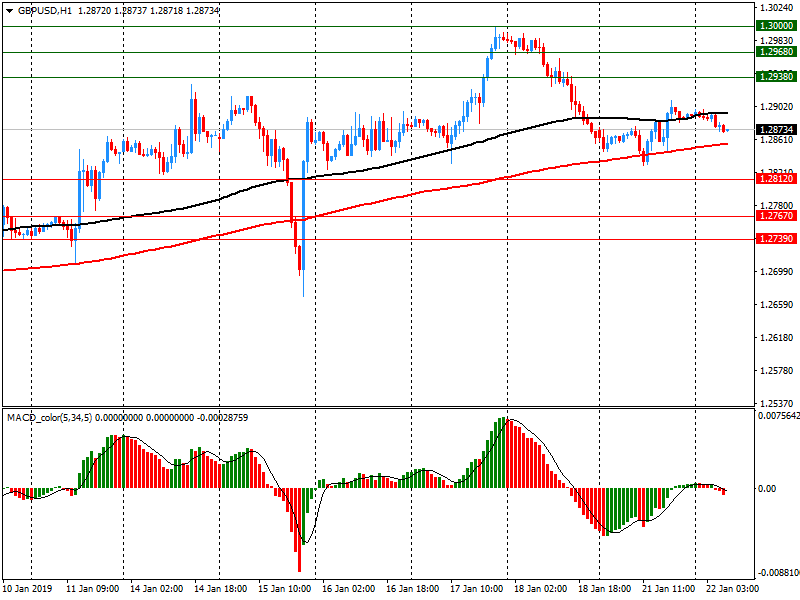
Task: Select the 1.29380 green level label
Action: tap(776, 77)
